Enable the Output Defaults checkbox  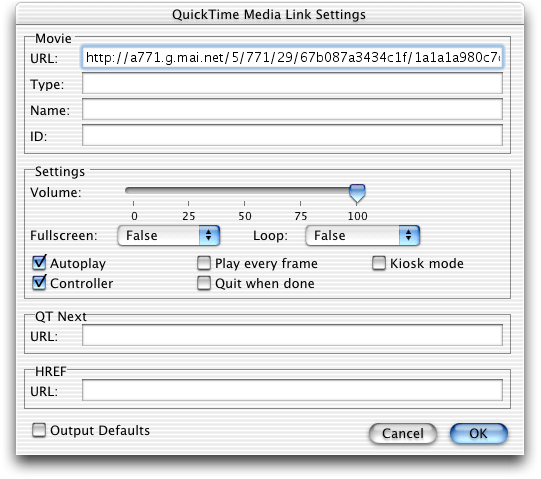[39, 430]
